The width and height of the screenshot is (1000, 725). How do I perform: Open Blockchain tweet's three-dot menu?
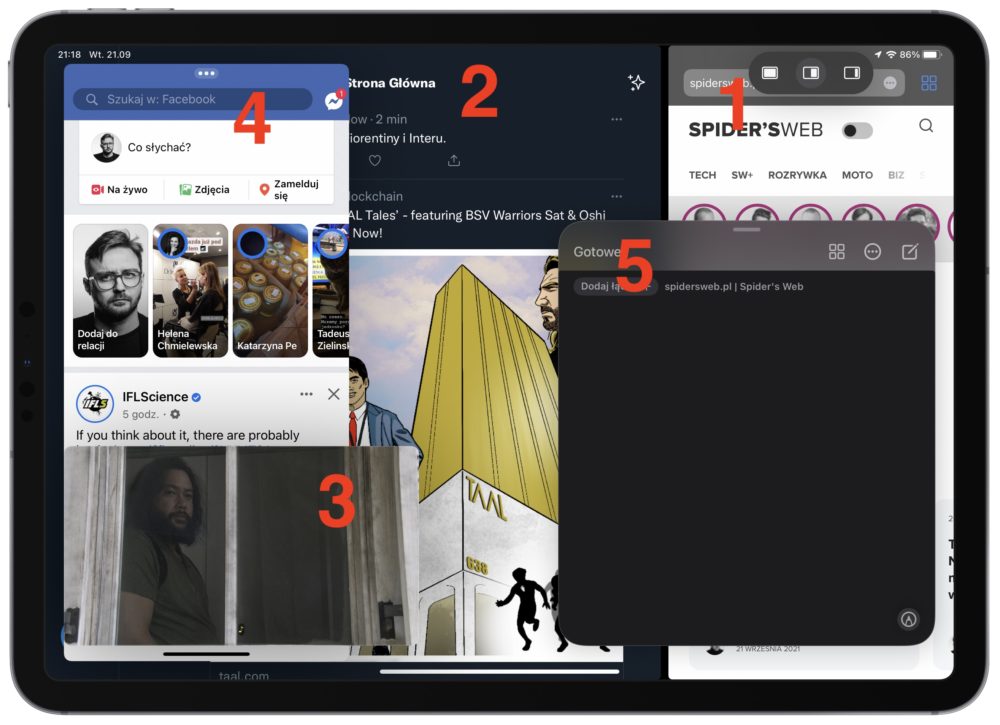(616, 196)
